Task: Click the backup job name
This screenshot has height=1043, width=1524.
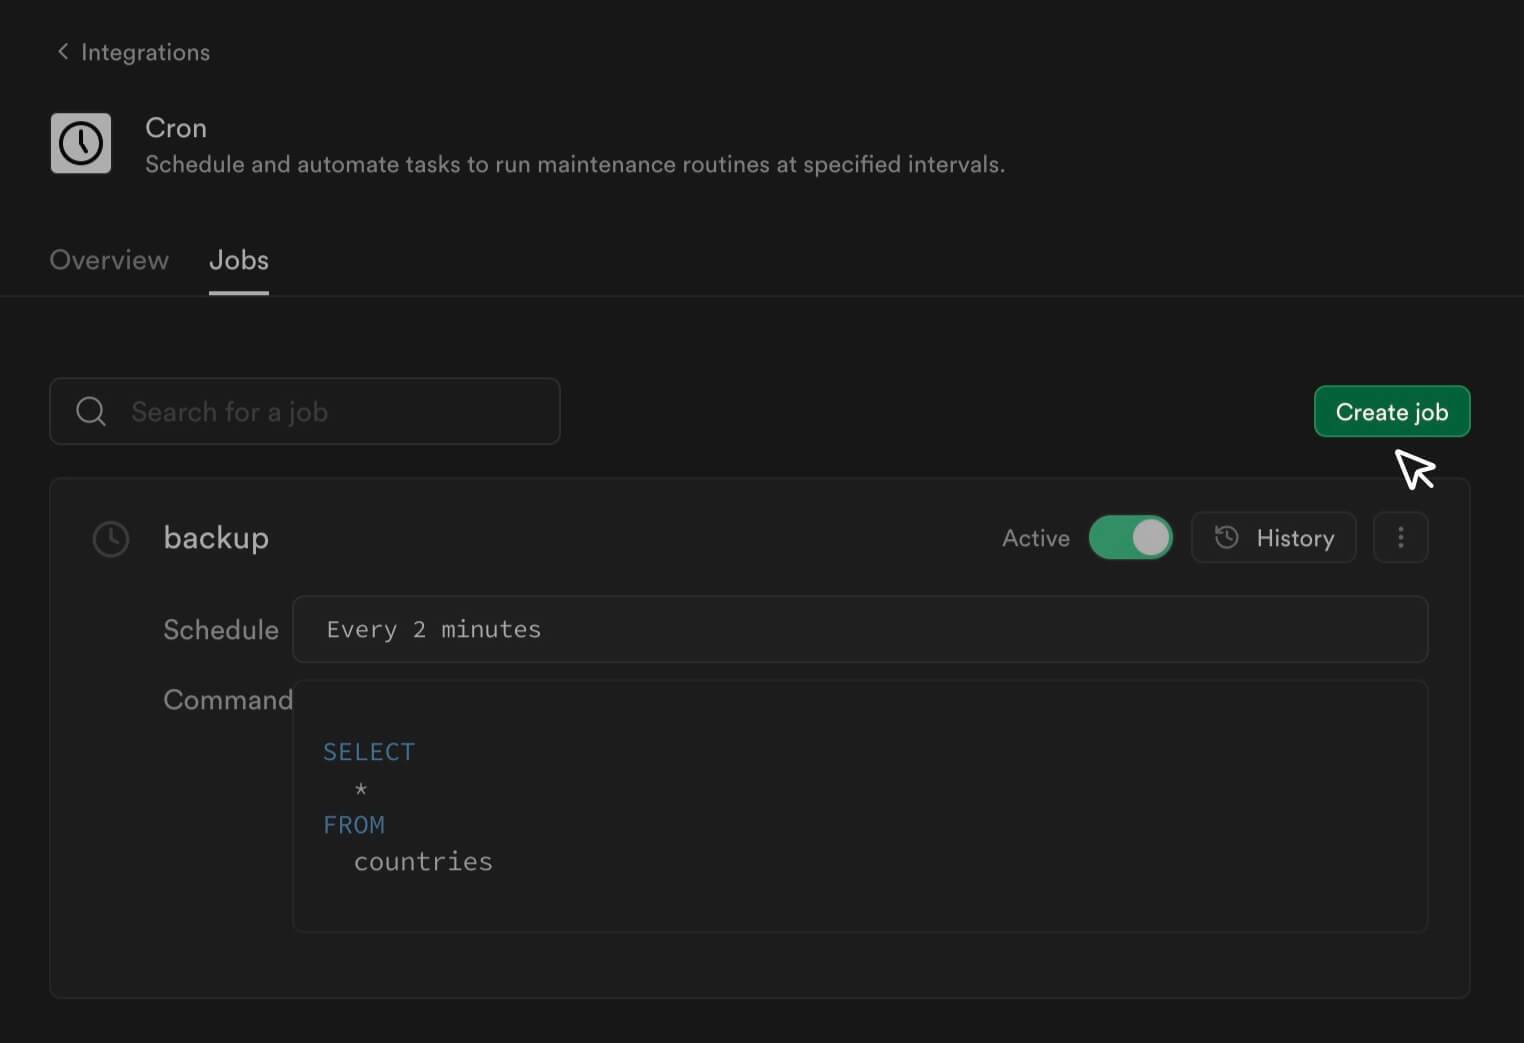Action: 216,538
